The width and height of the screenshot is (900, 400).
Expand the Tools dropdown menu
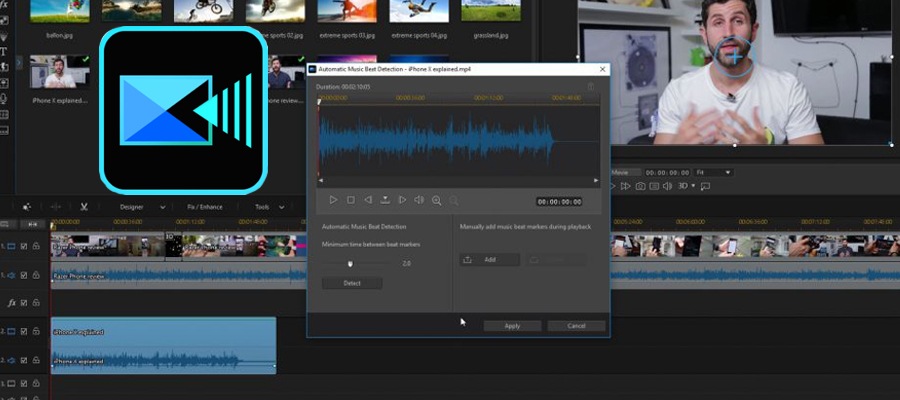[x=264, y=207]
